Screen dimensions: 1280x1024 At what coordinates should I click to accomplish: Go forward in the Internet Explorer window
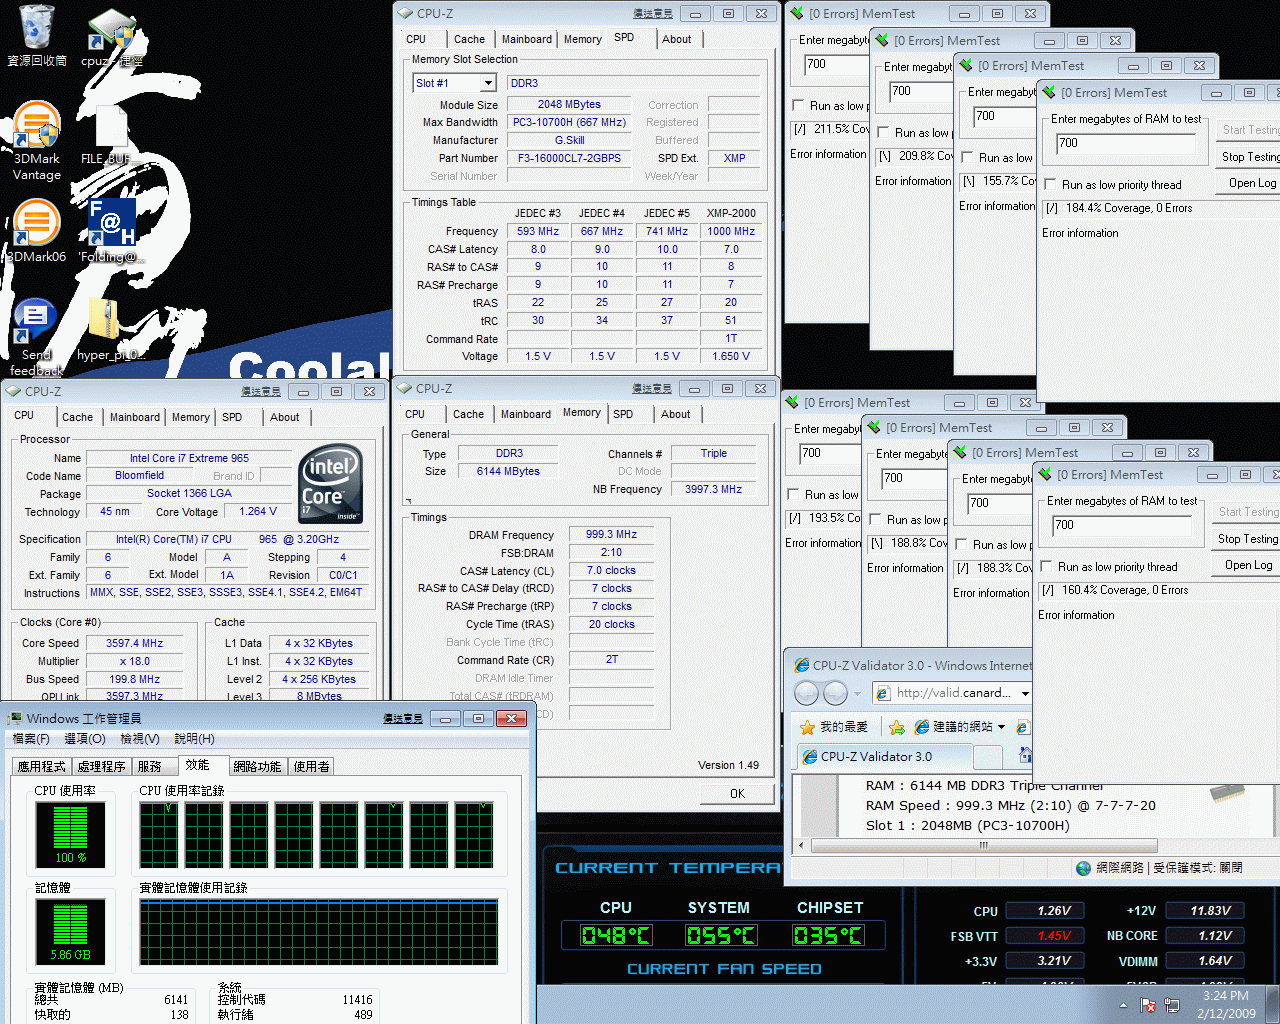pyautogui.click(x=836, y=693)
